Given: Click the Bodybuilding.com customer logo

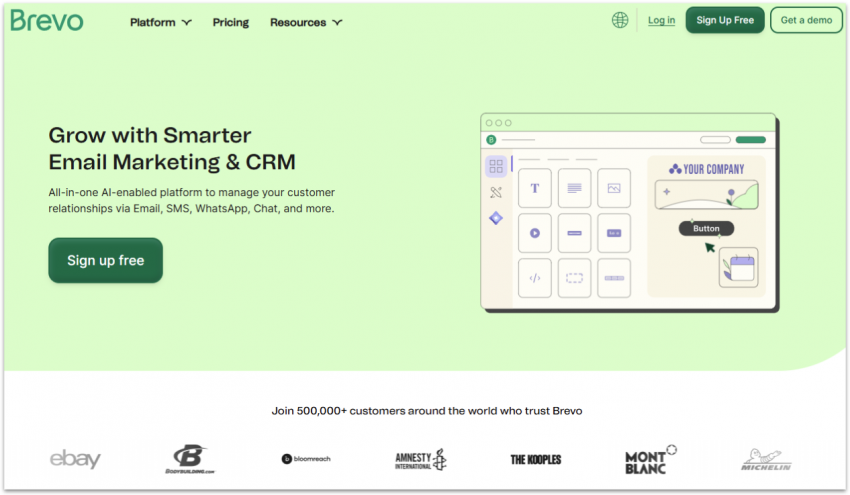Looking at the screenshot, I should [x=190, y=459].
